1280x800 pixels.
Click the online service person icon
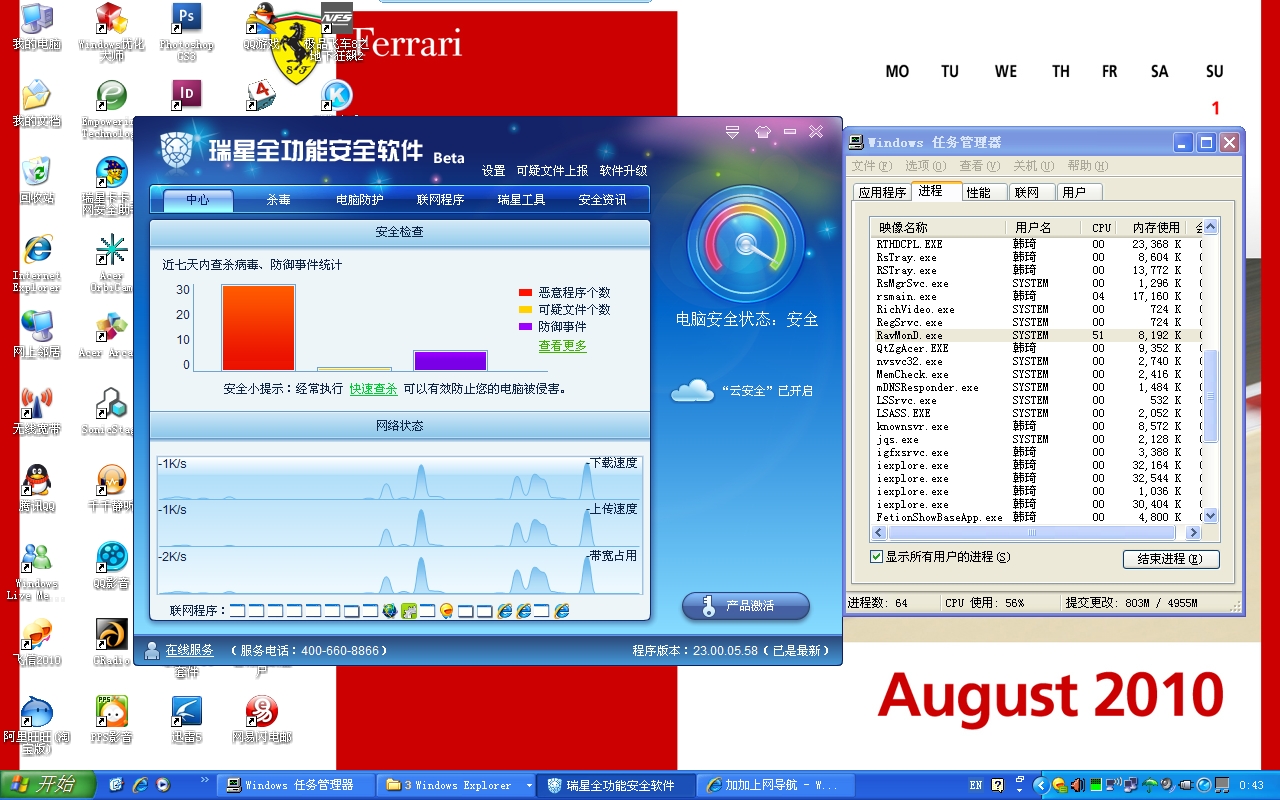(152, 650)
